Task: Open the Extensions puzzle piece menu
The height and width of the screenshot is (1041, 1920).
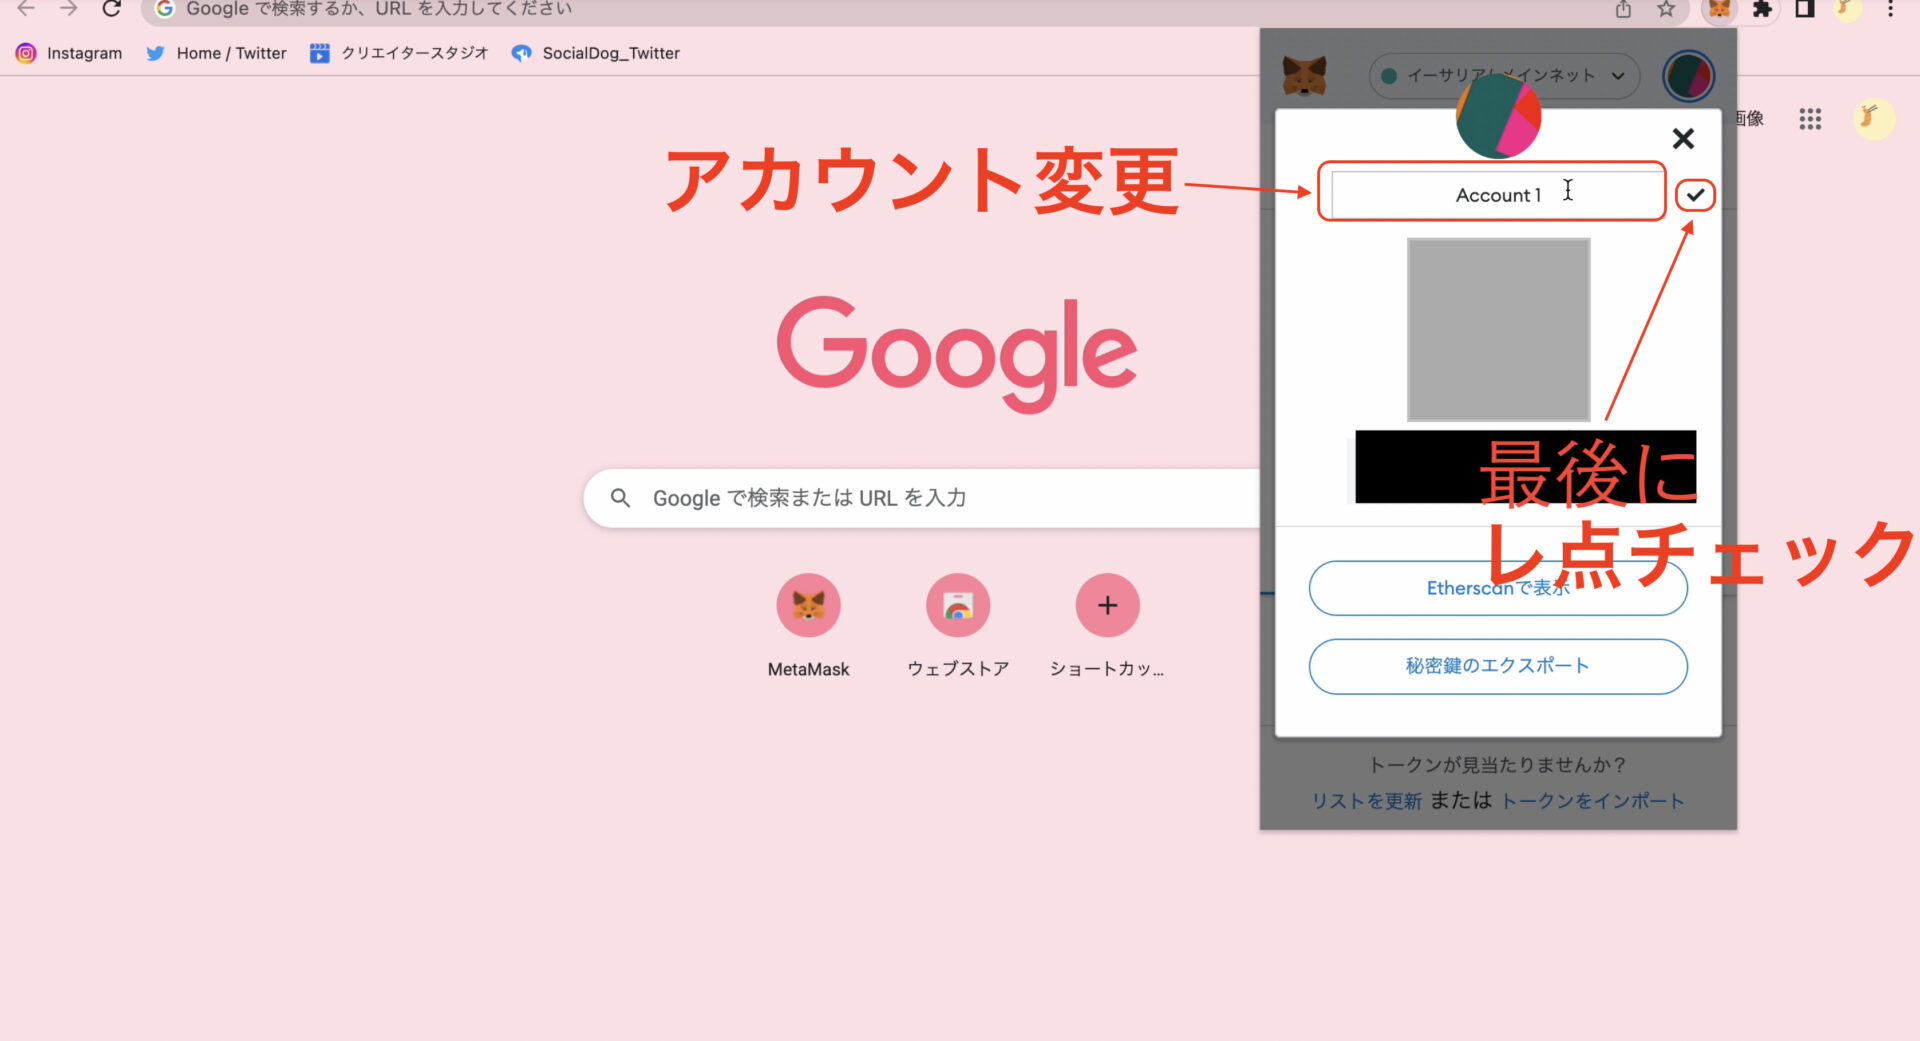Action: click(1762, 9)
